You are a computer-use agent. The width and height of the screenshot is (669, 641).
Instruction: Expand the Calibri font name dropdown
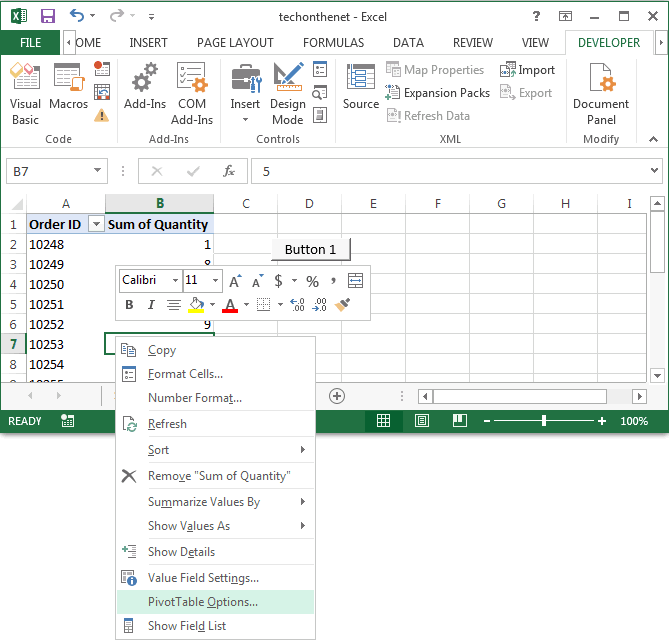[175, 280]
